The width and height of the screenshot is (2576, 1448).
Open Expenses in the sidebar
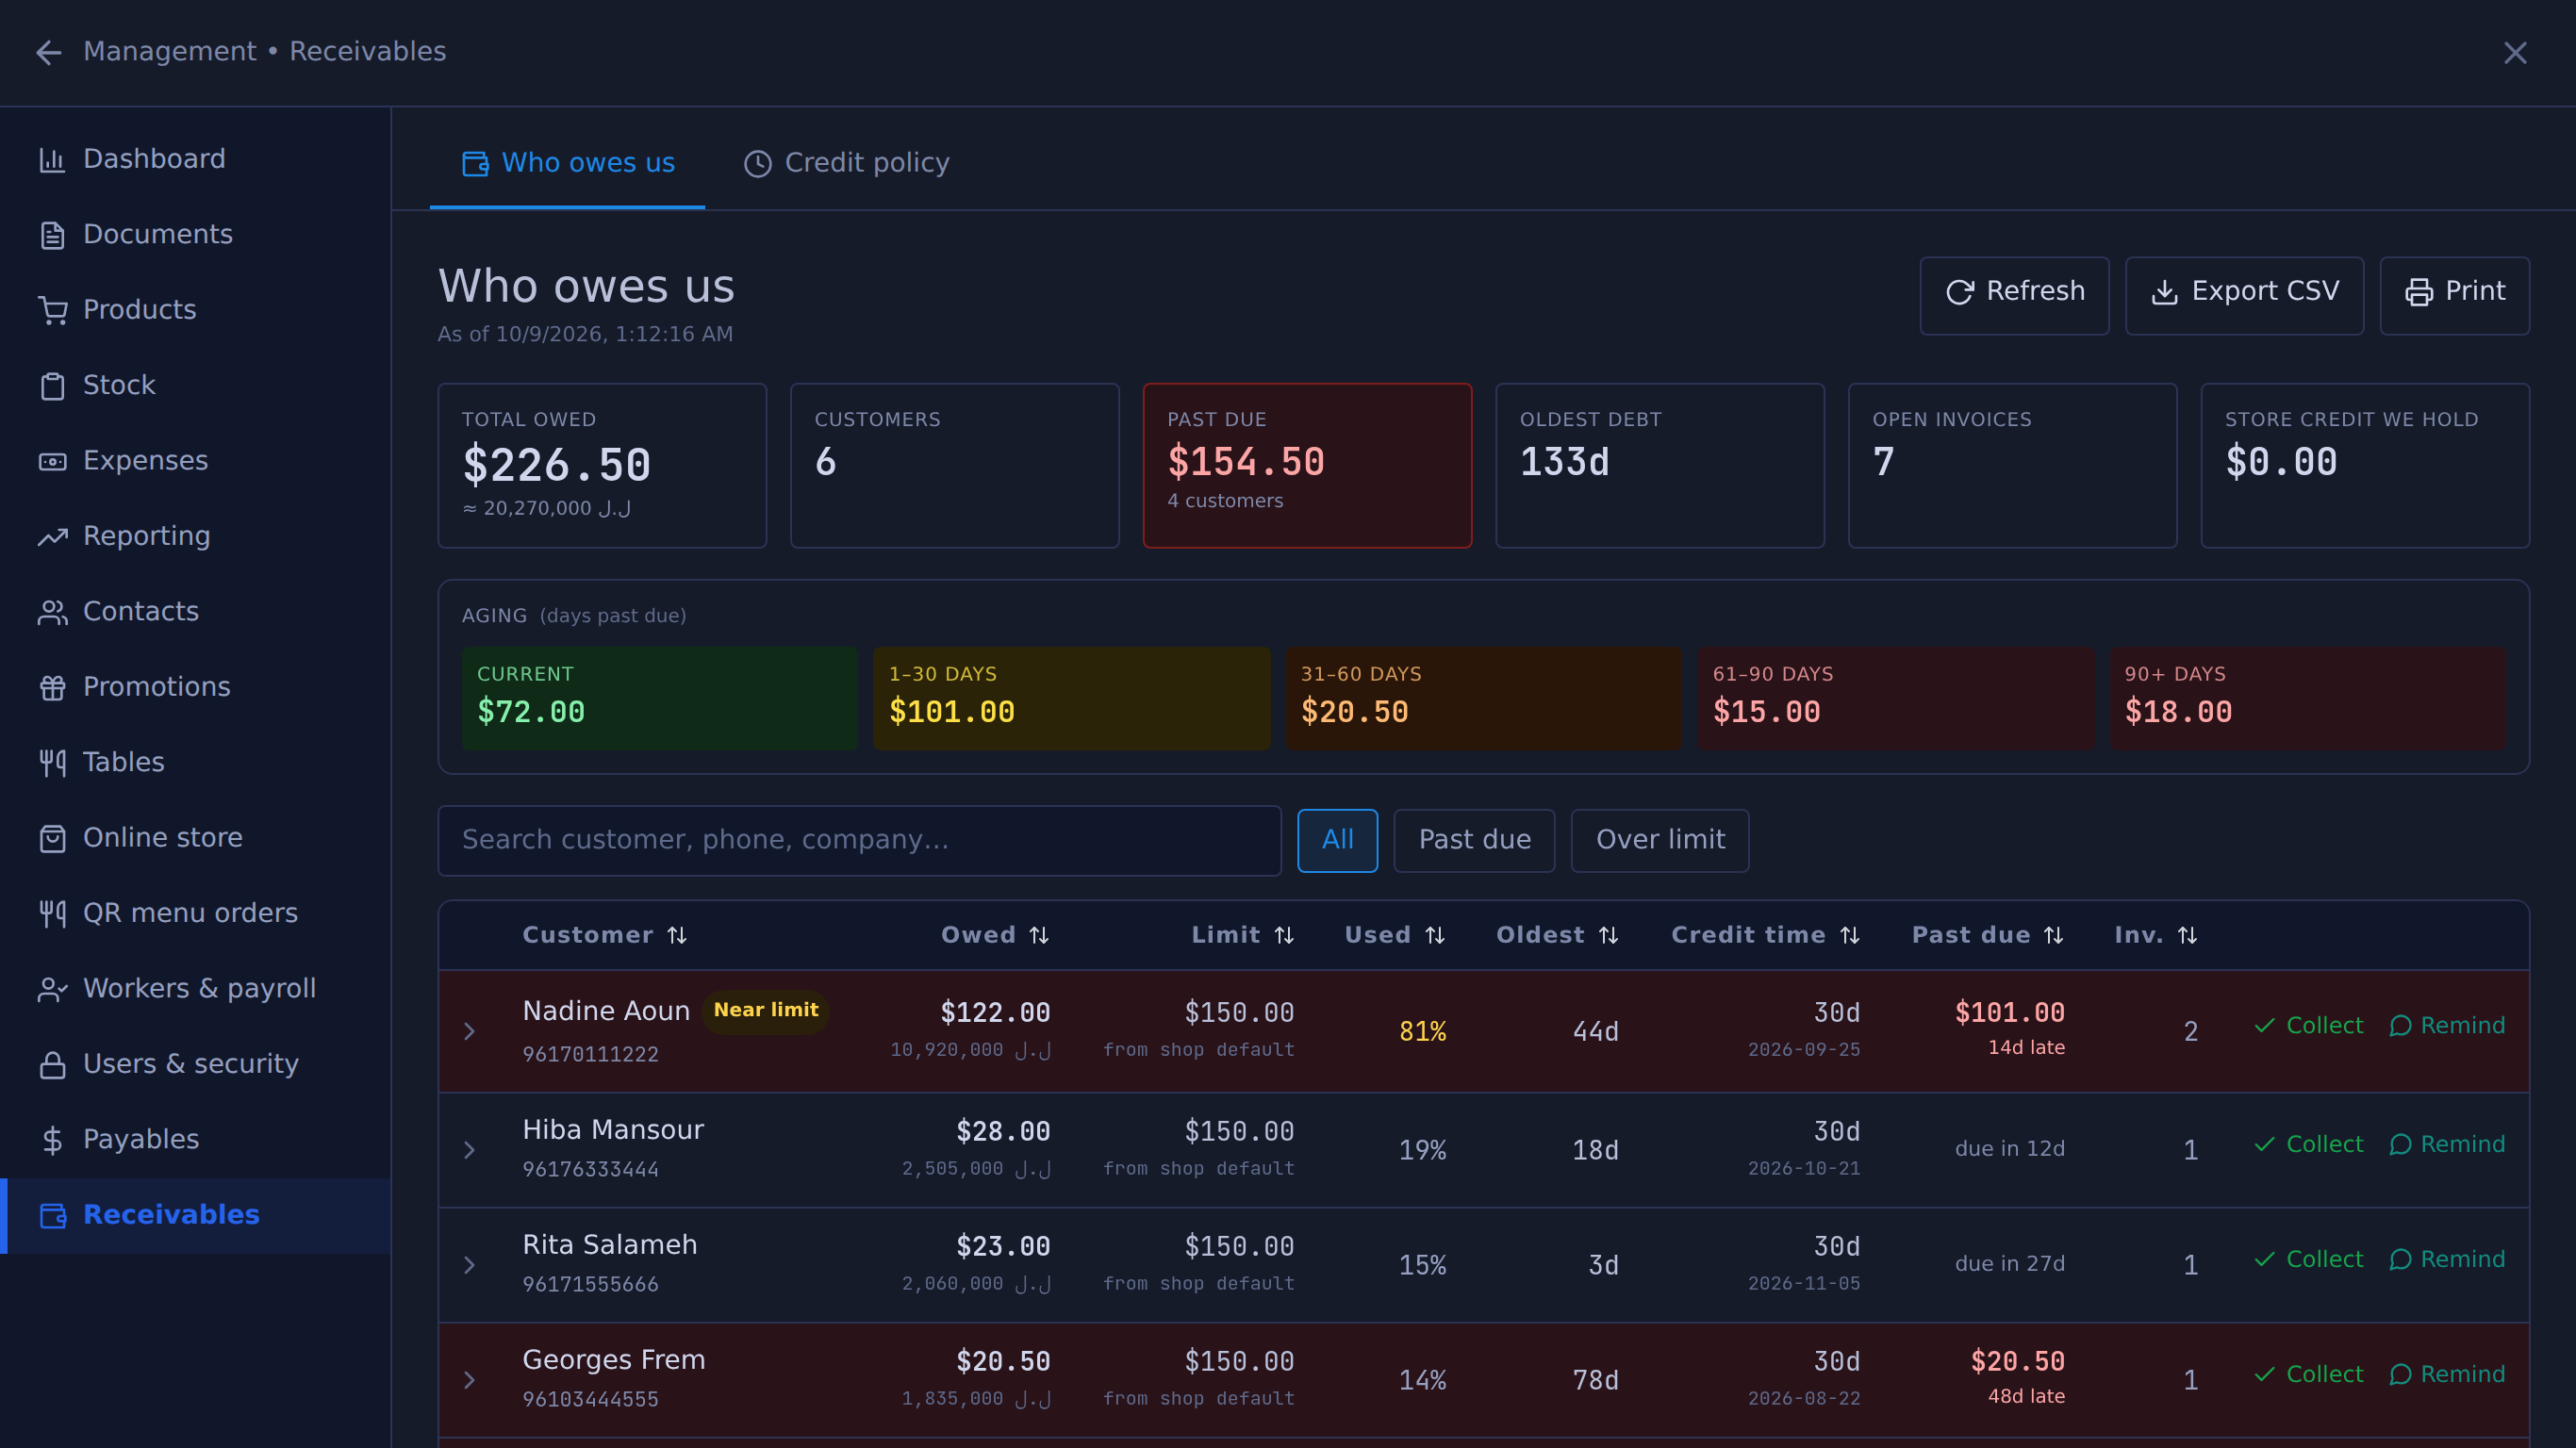click(x=196, y=460)
